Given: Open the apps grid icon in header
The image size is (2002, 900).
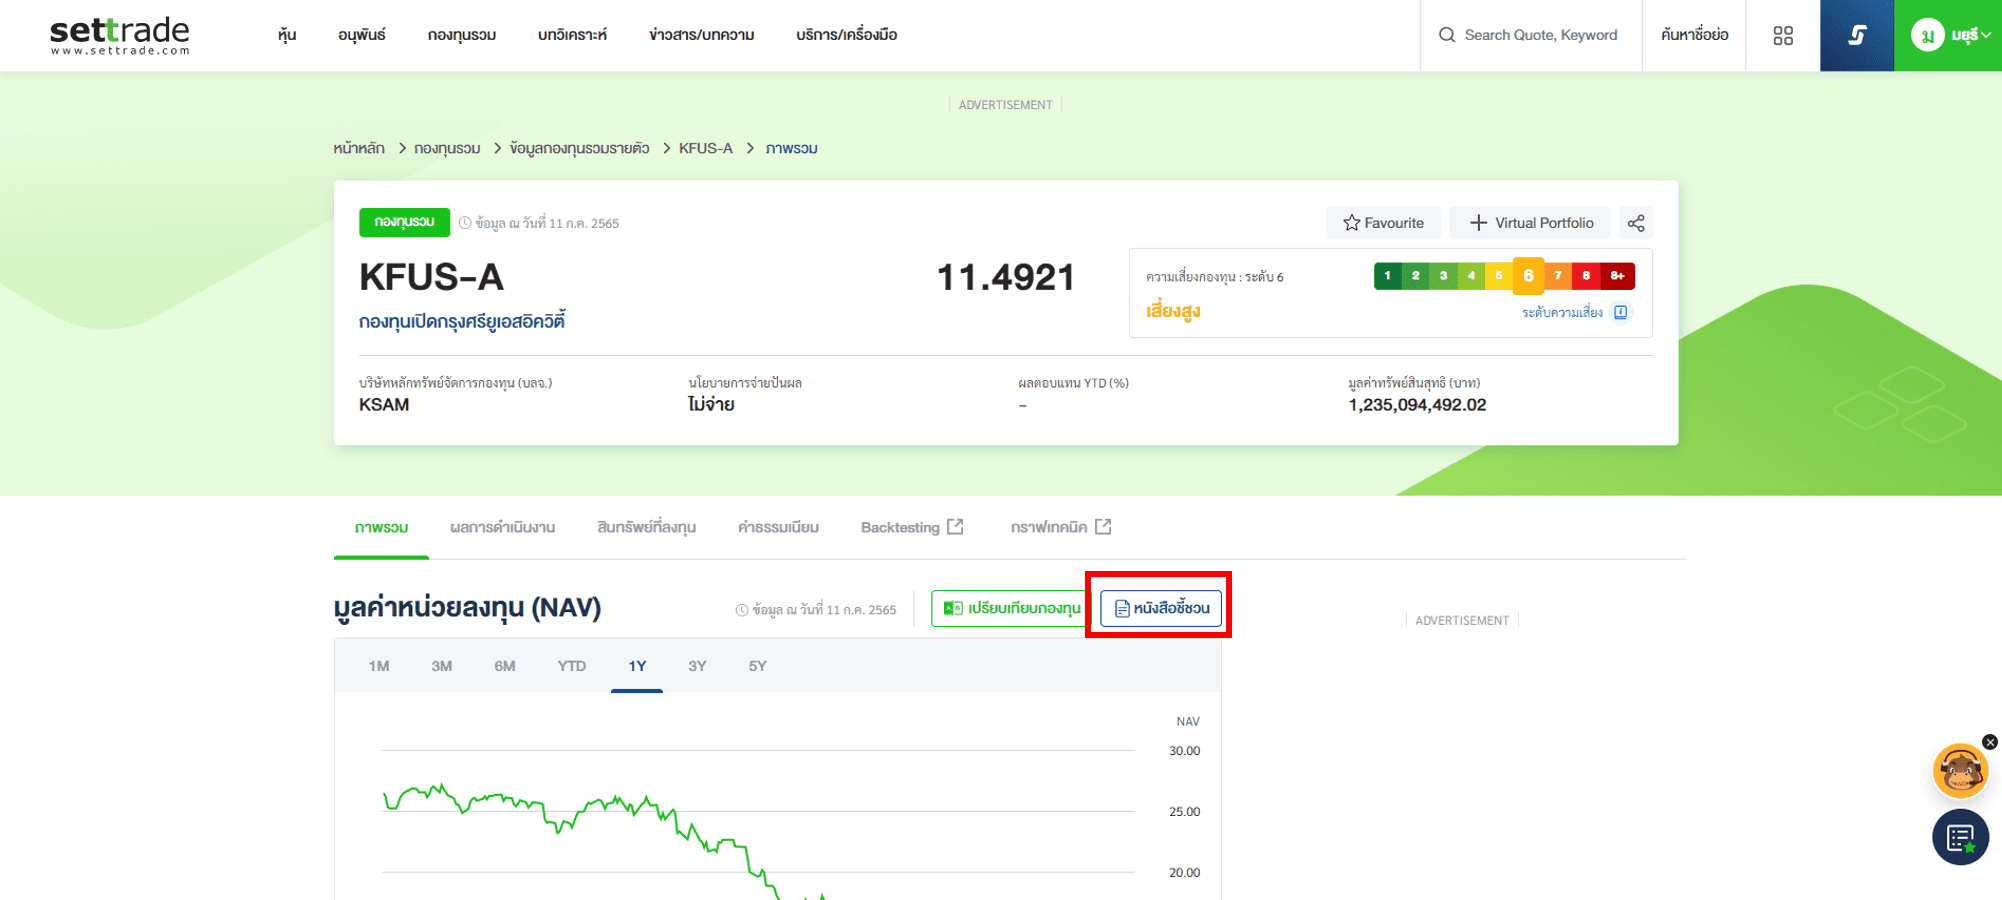Looking at the screenshot, I should pos(1783,36).
